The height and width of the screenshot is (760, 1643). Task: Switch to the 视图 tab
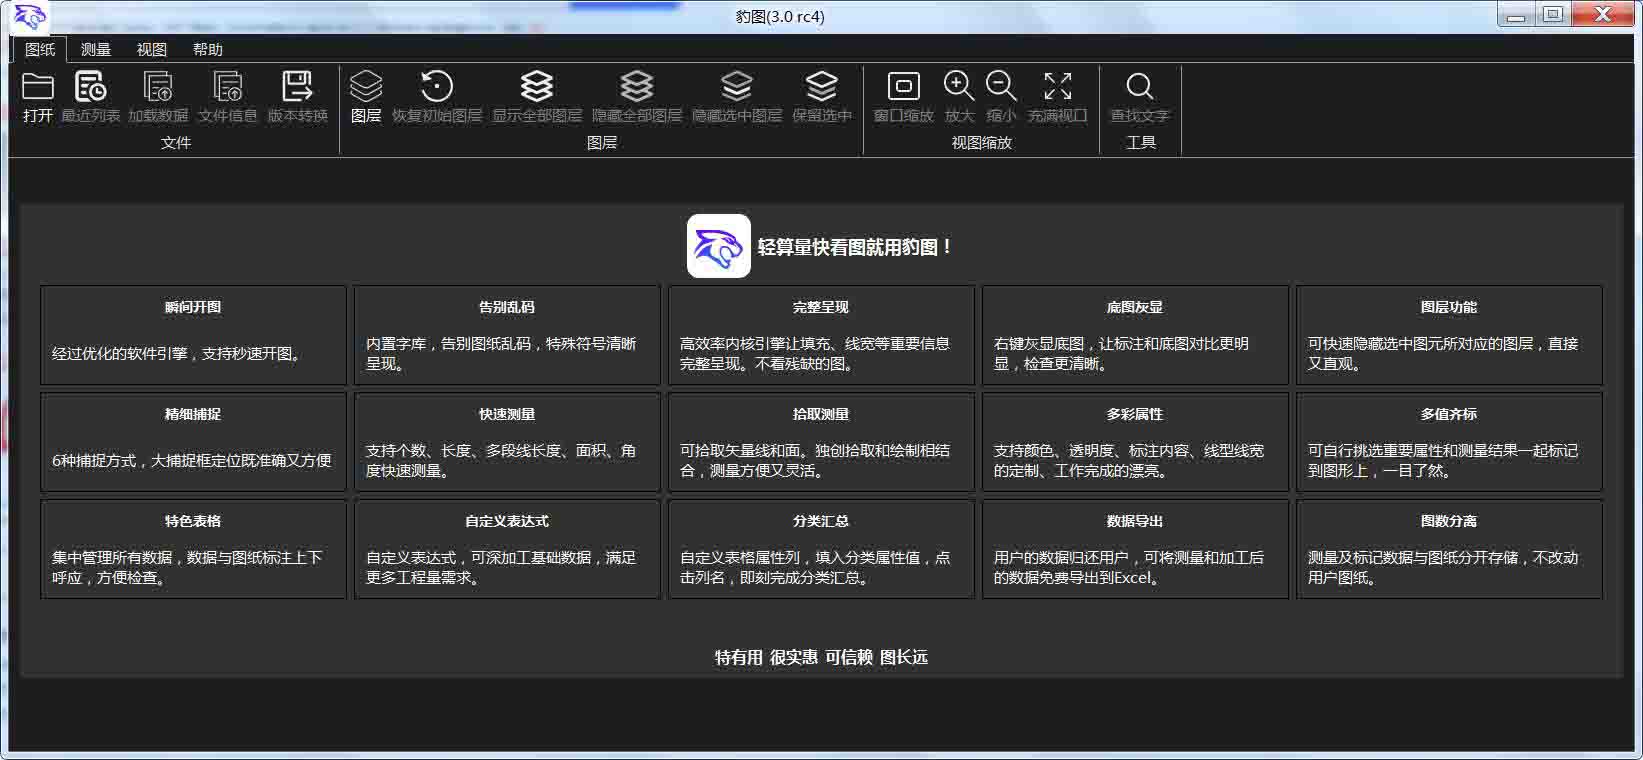(152, 49)
